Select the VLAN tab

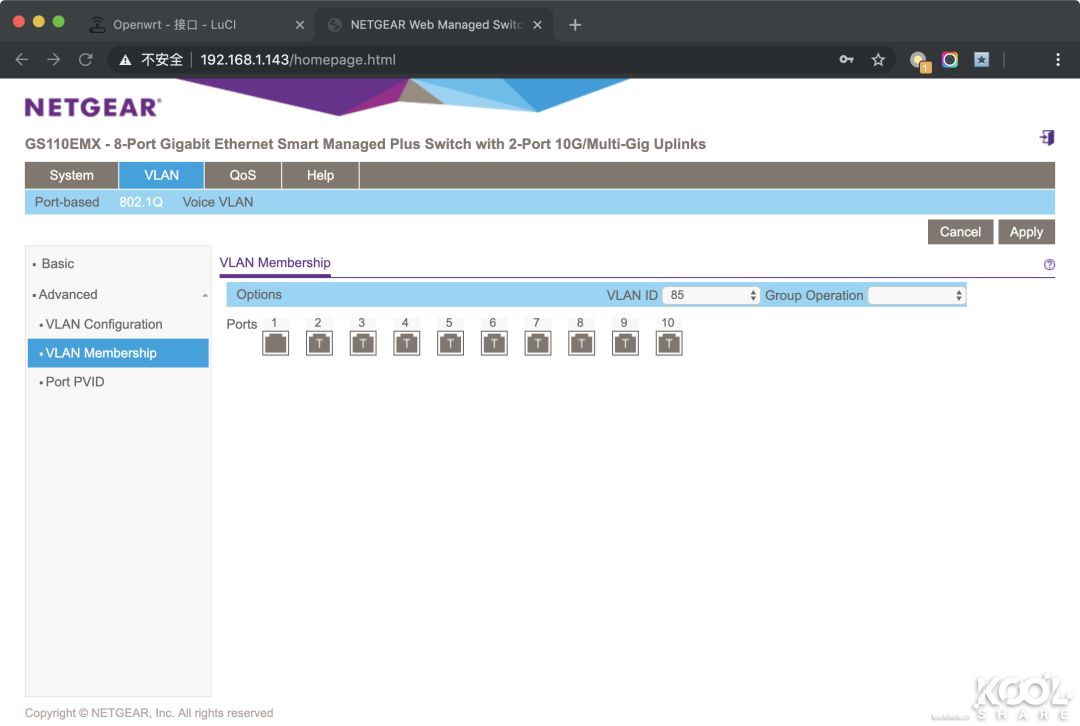tap(161, 175)
